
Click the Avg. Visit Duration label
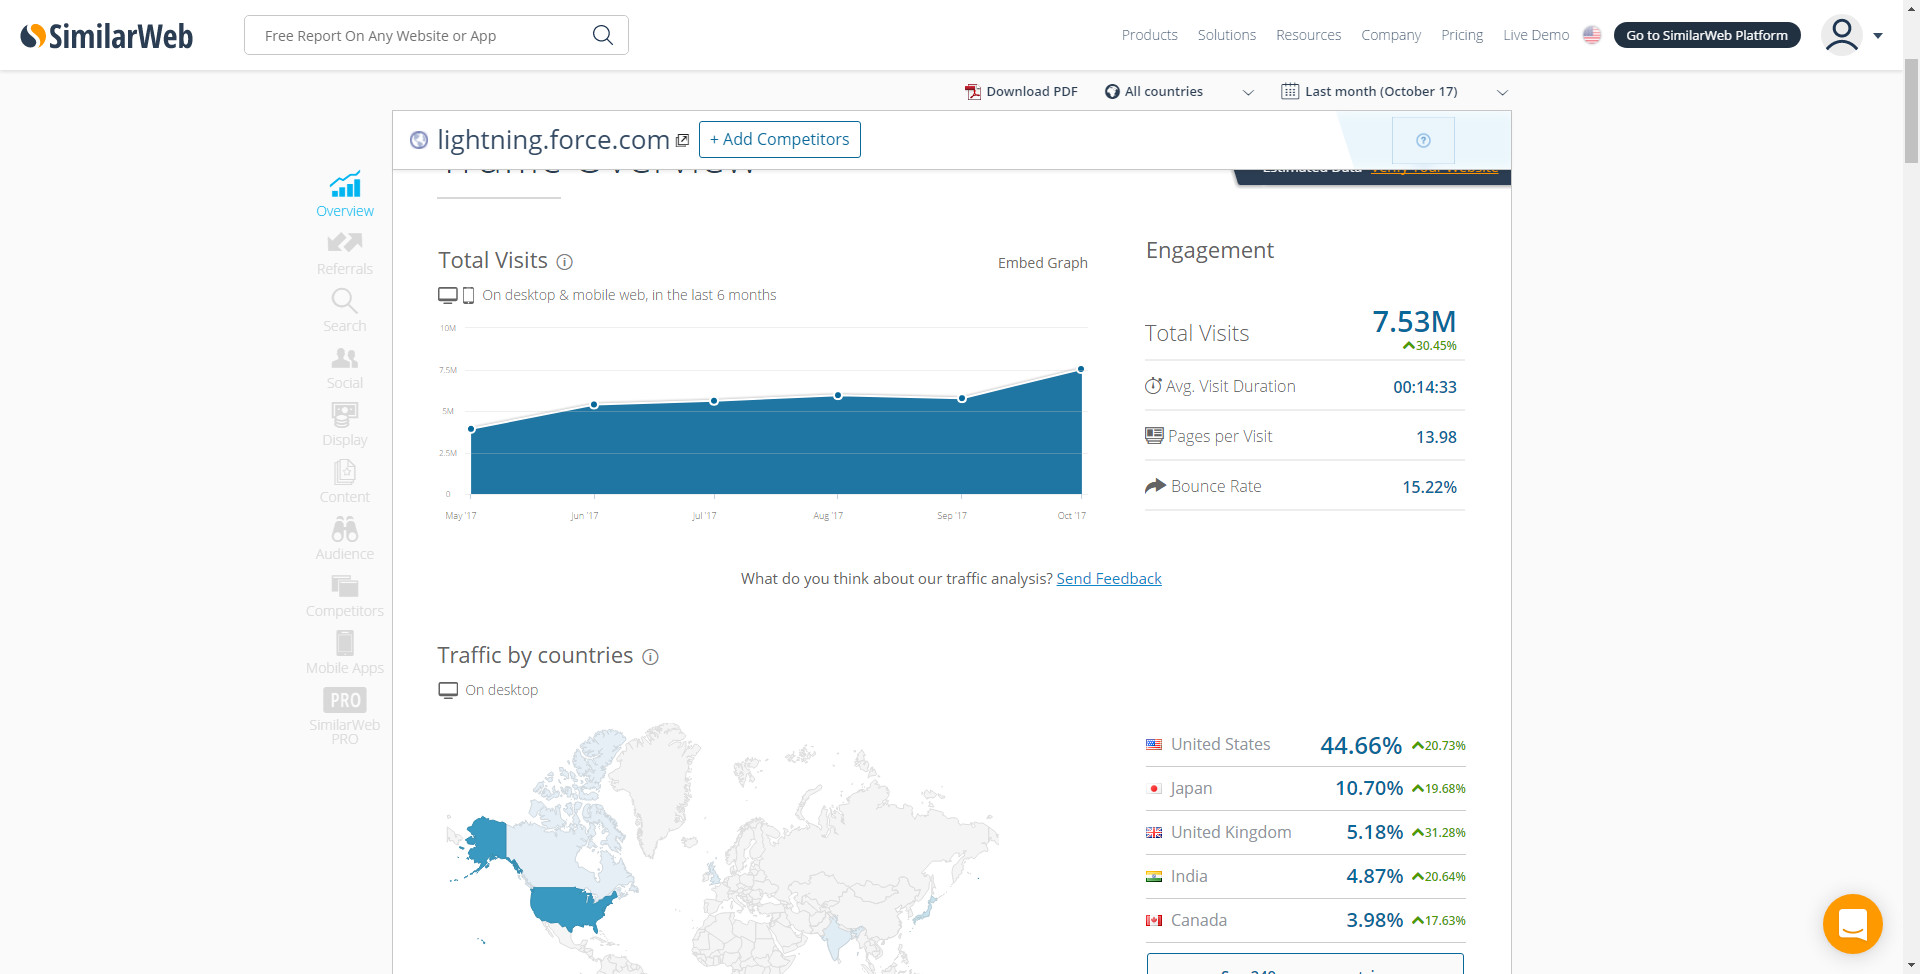(1230, 386)
